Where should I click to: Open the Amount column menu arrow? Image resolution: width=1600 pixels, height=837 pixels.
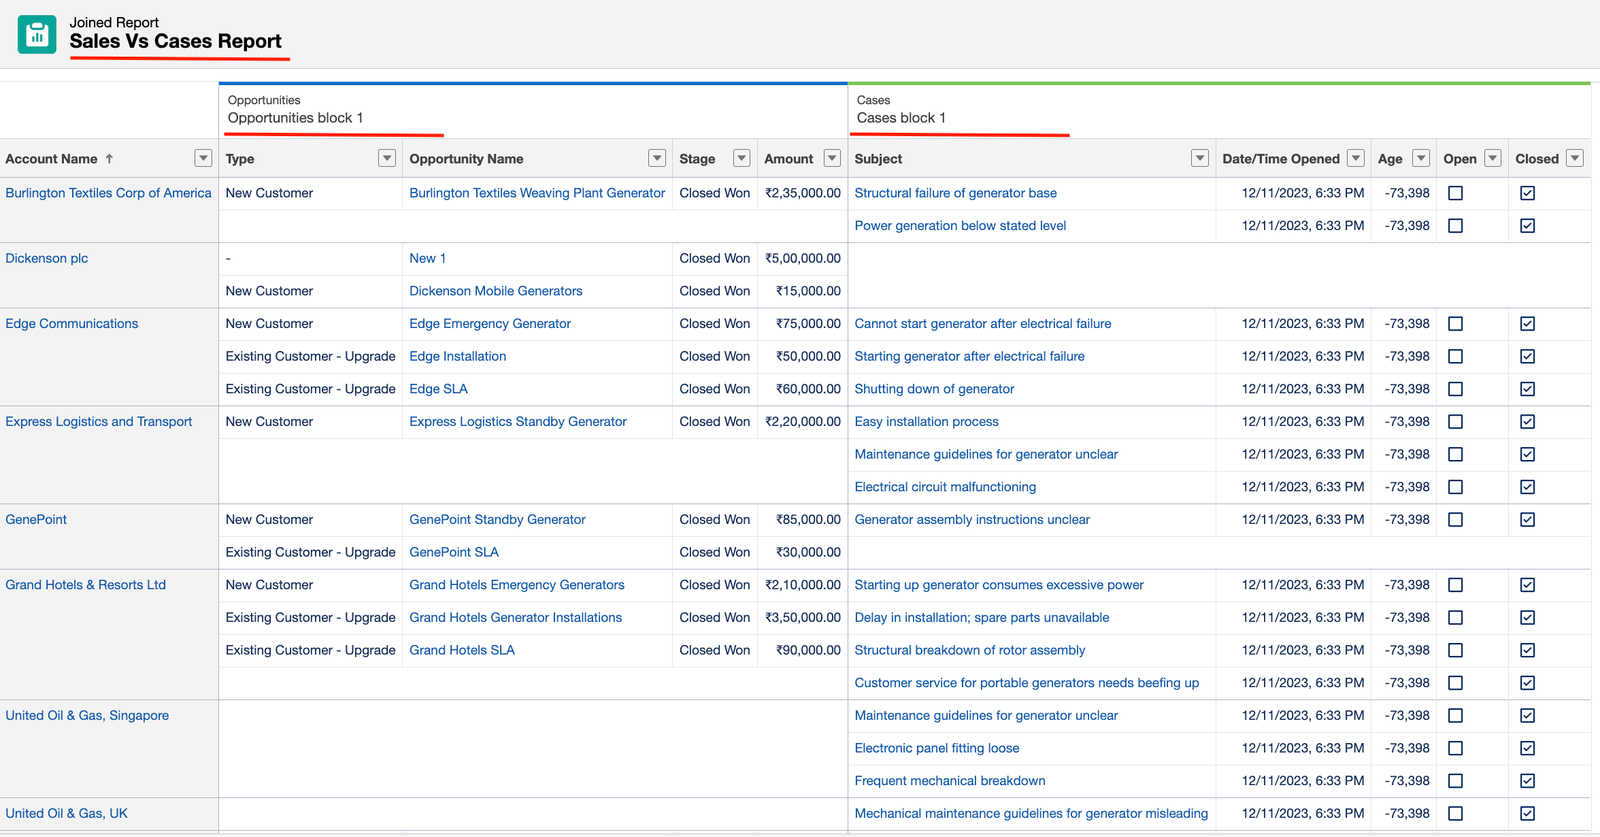(832, 158)
